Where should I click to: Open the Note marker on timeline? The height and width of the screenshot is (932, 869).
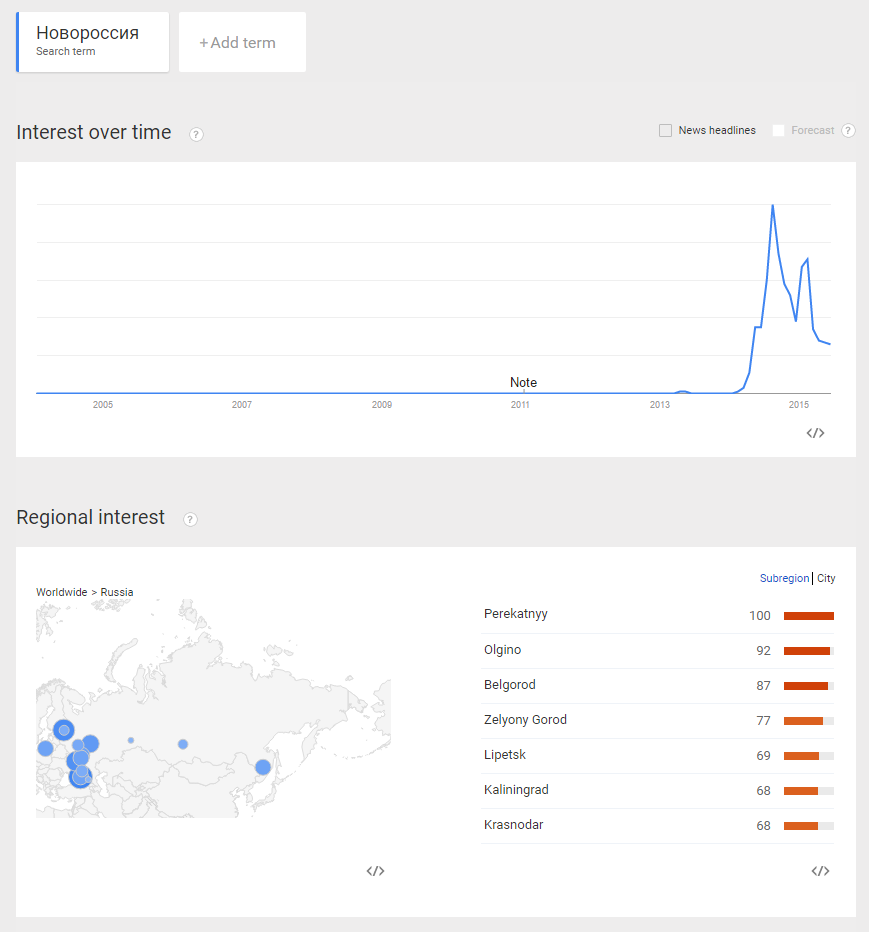(x=523, y=383)
